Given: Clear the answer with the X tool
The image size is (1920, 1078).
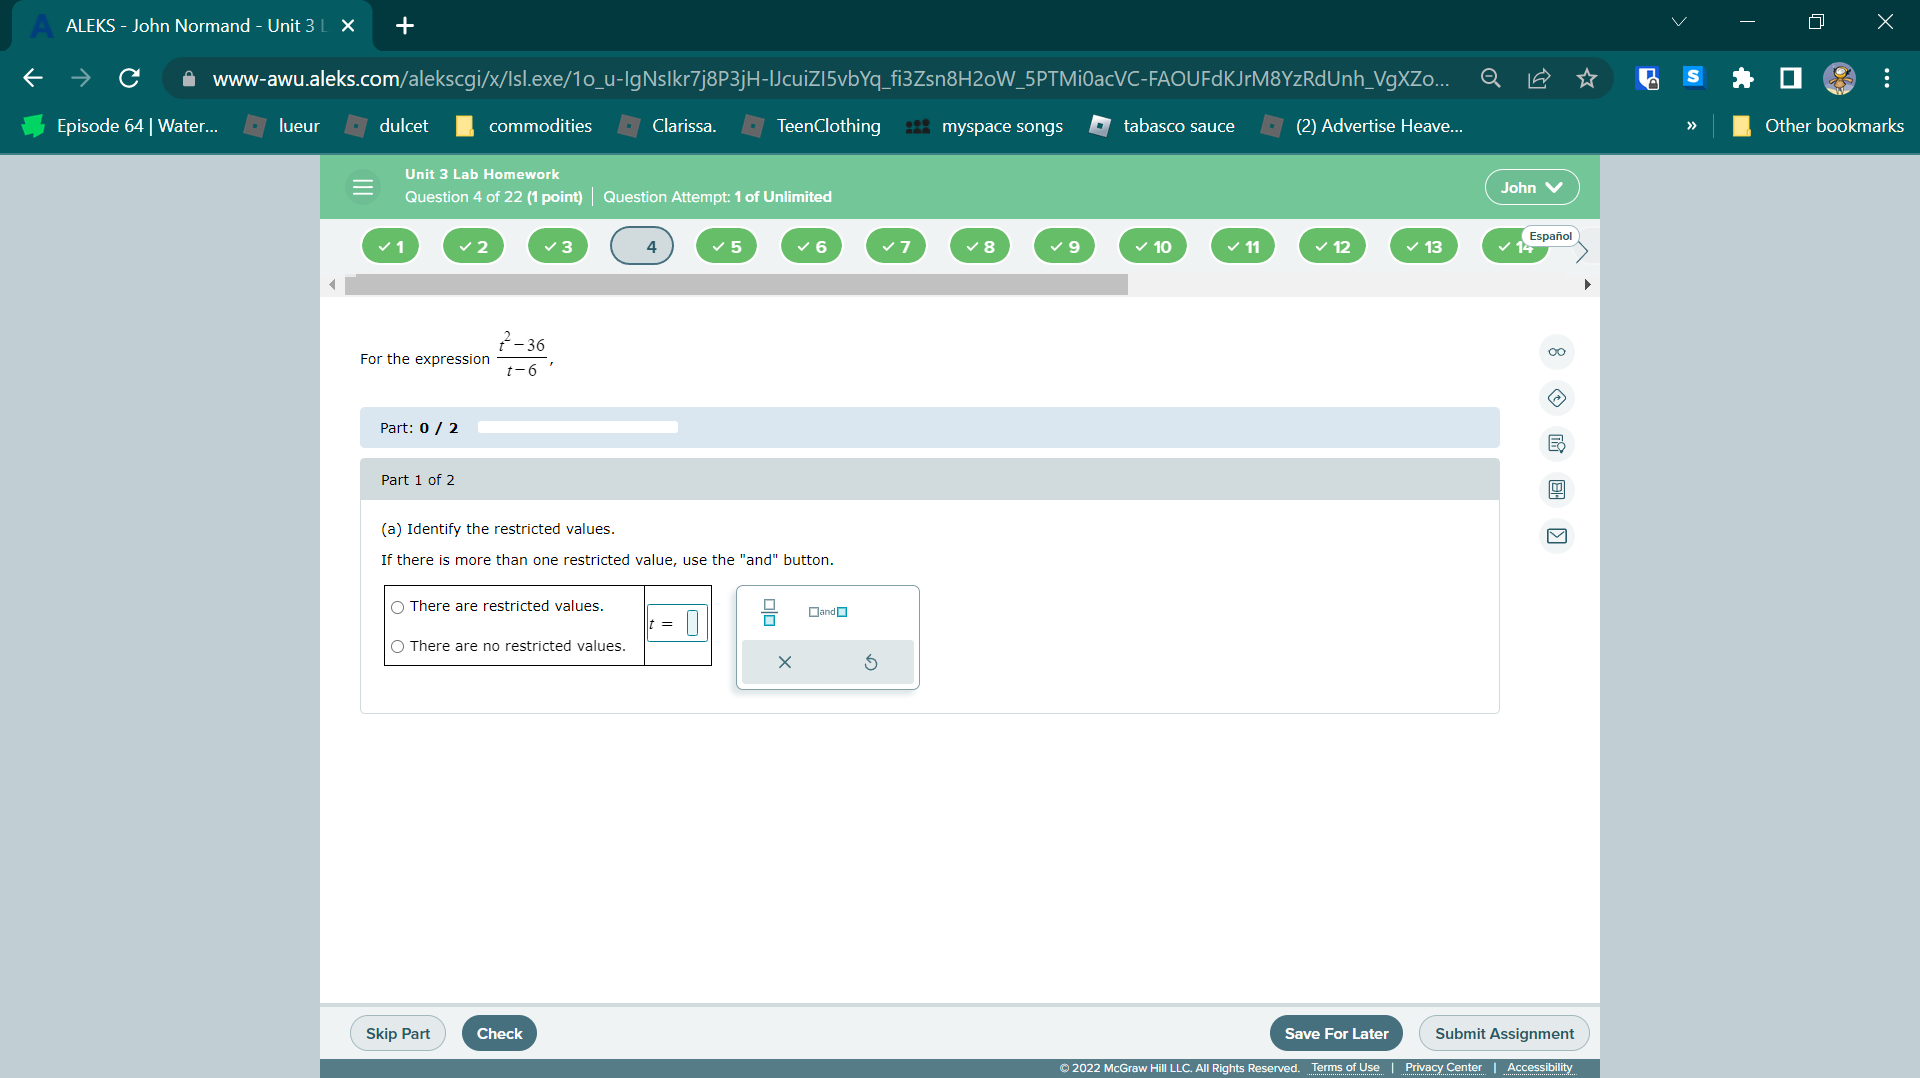Looking at the screenshot, I should click(785, 662).
